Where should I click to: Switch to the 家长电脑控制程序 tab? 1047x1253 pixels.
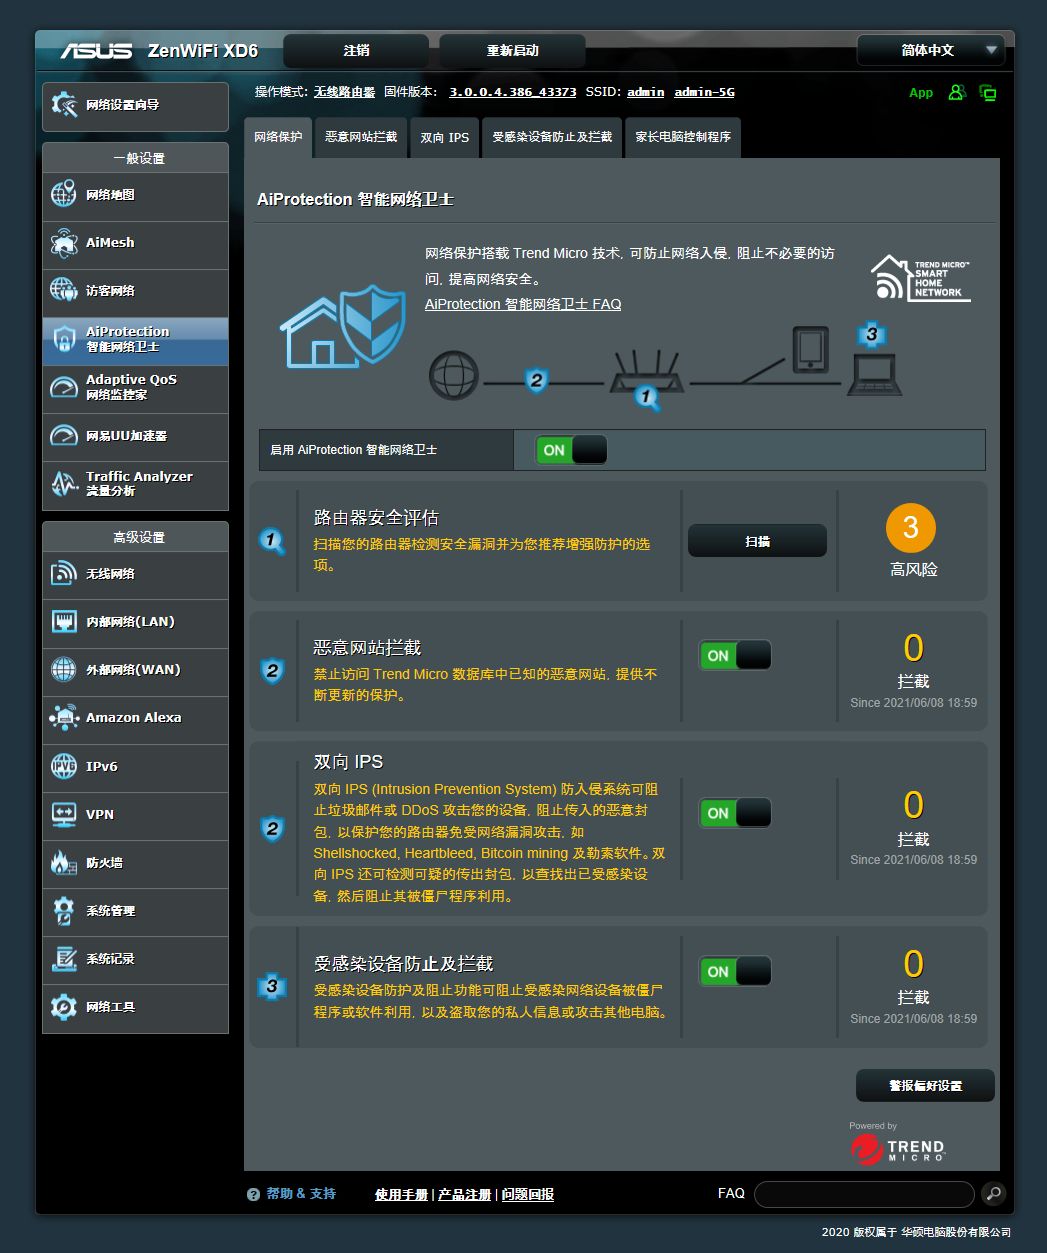[683, 137]
